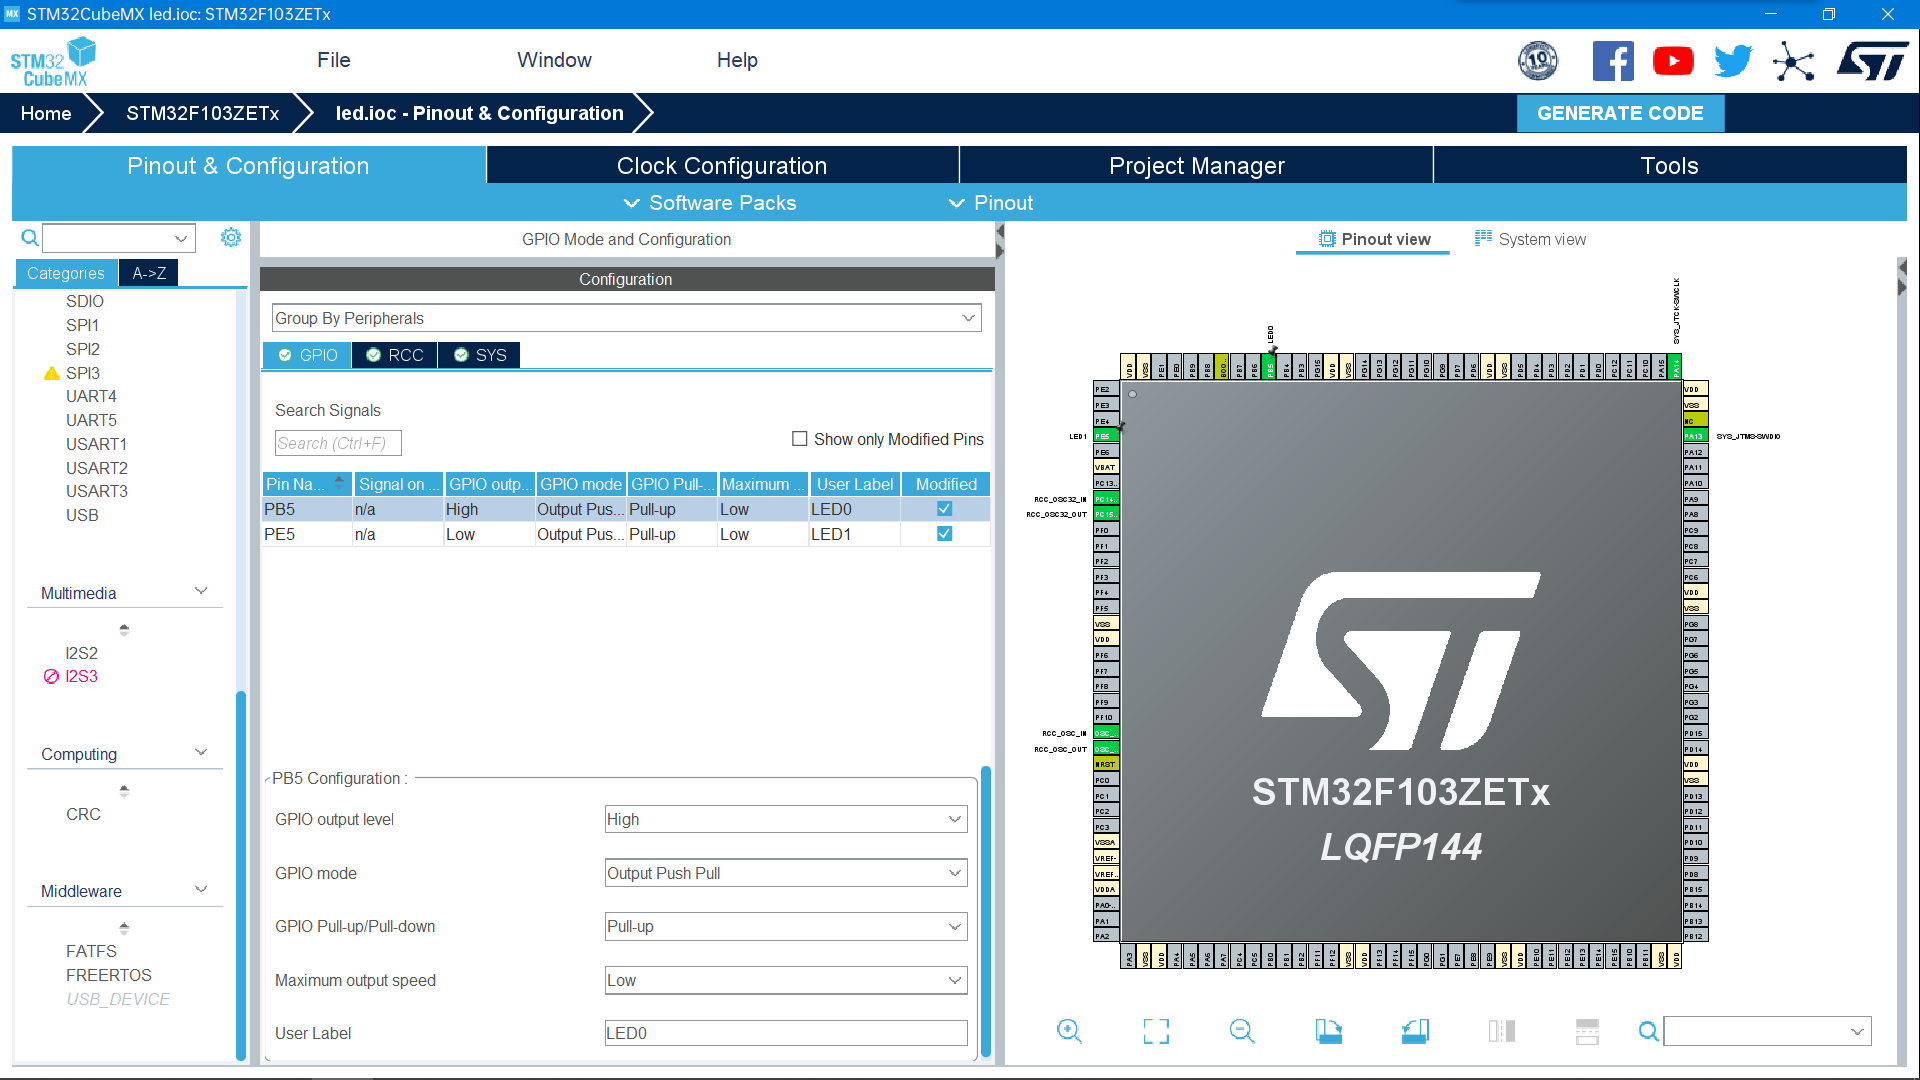Expand the Software Packs menu
This screenshot has width=1920, height=1080.
tap(710, 203)
